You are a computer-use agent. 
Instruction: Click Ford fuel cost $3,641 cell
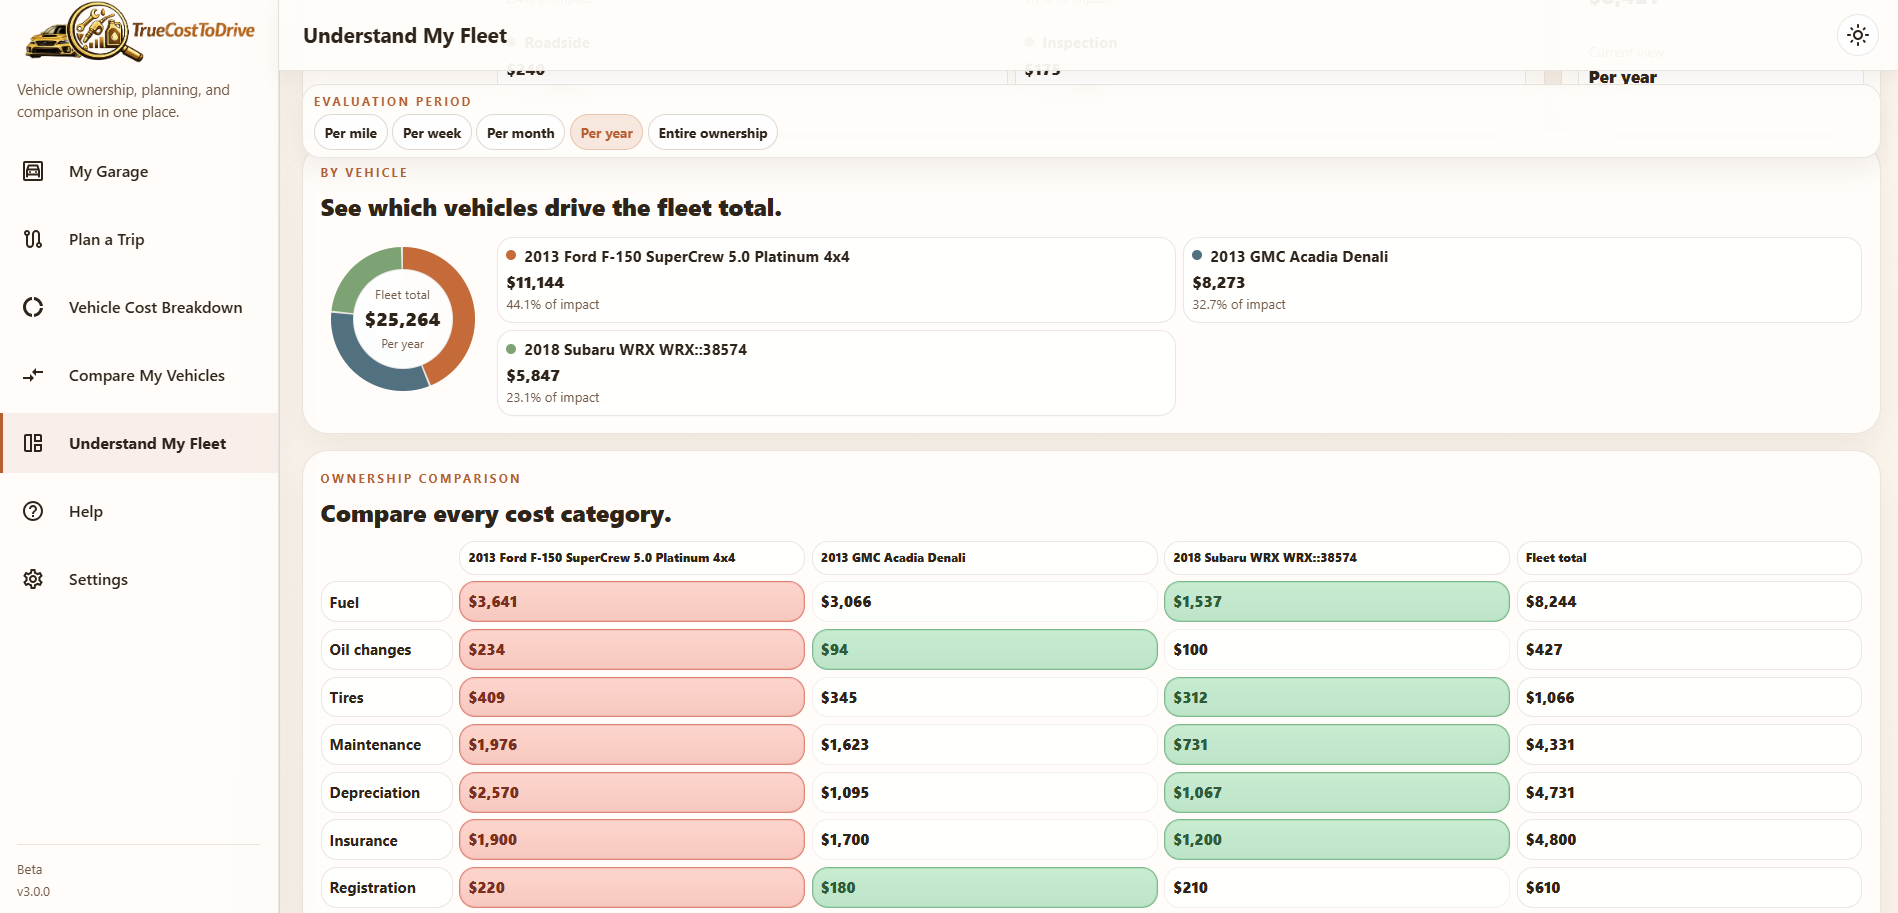click(x=632, y=602)
